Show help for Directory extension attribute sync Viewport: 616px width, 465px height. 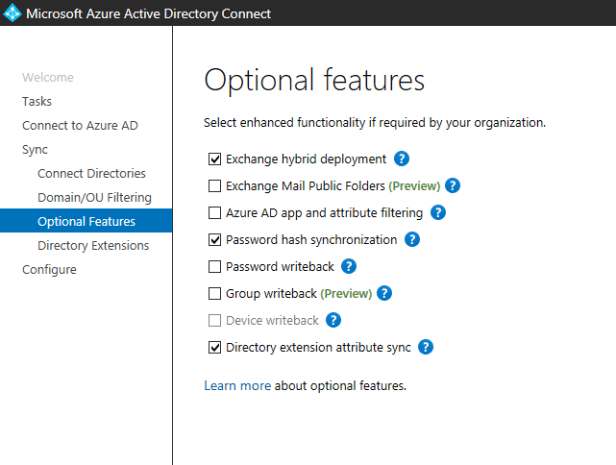tap(425, 348)
